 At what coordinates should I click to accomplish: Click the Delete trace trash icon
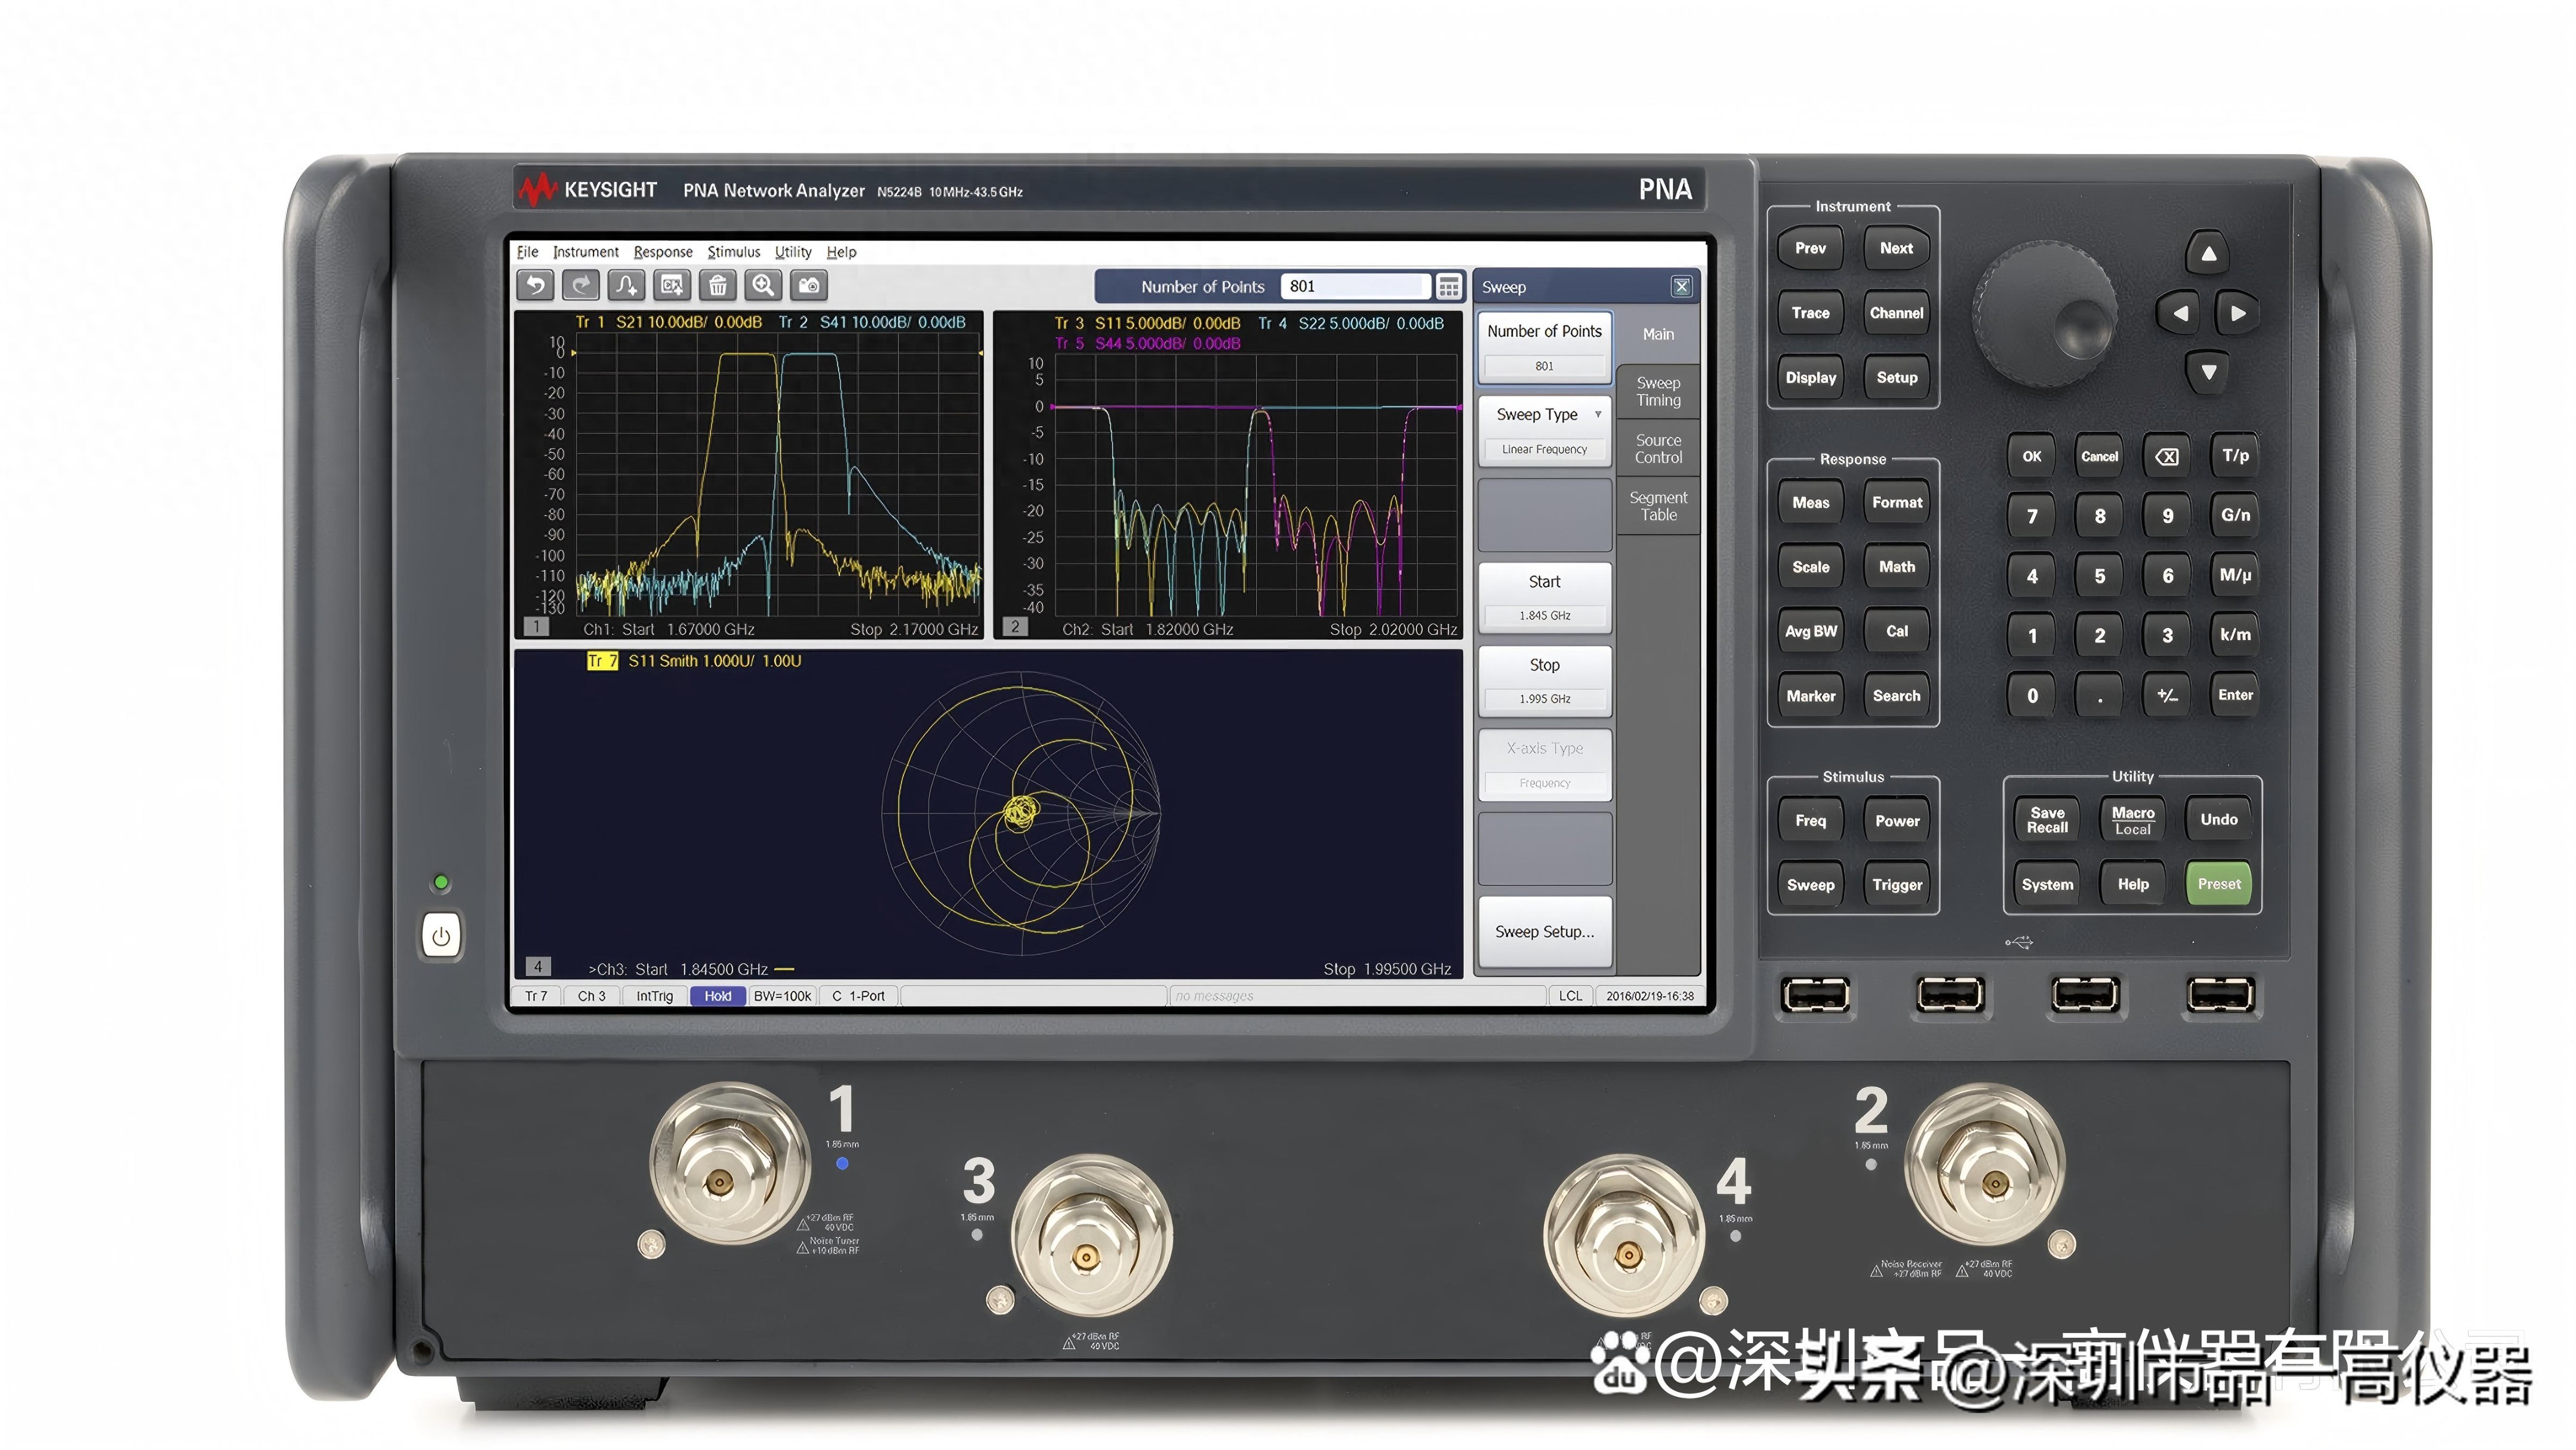pyautogui.click(x=717, y=286)
